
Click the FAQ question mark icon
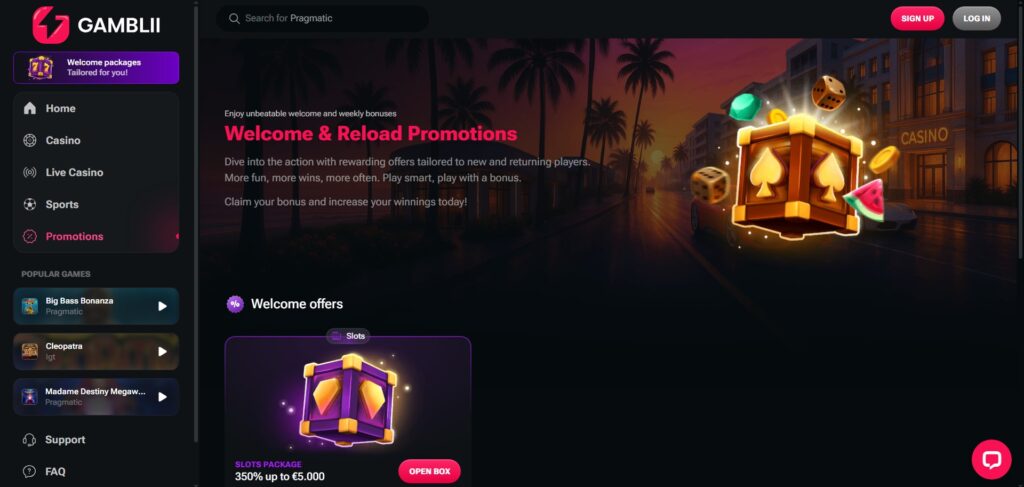click(29, 471)
